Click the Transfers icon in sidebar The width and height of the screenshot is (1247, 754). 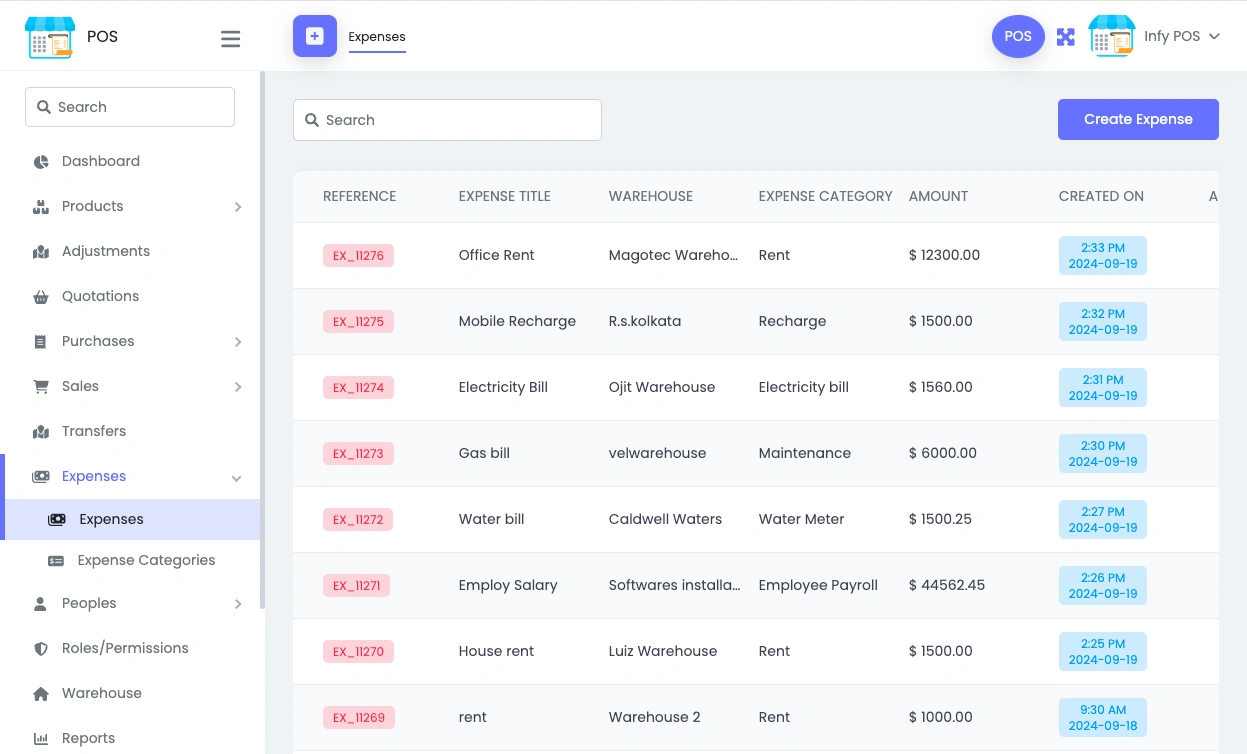pyautogui.click(x=41, y=432)
